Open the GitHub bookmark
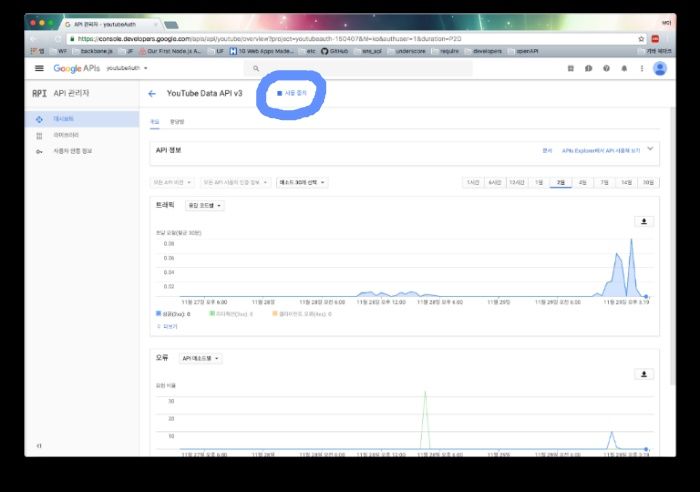Screen dimensions: 700x492 (334, 51)
